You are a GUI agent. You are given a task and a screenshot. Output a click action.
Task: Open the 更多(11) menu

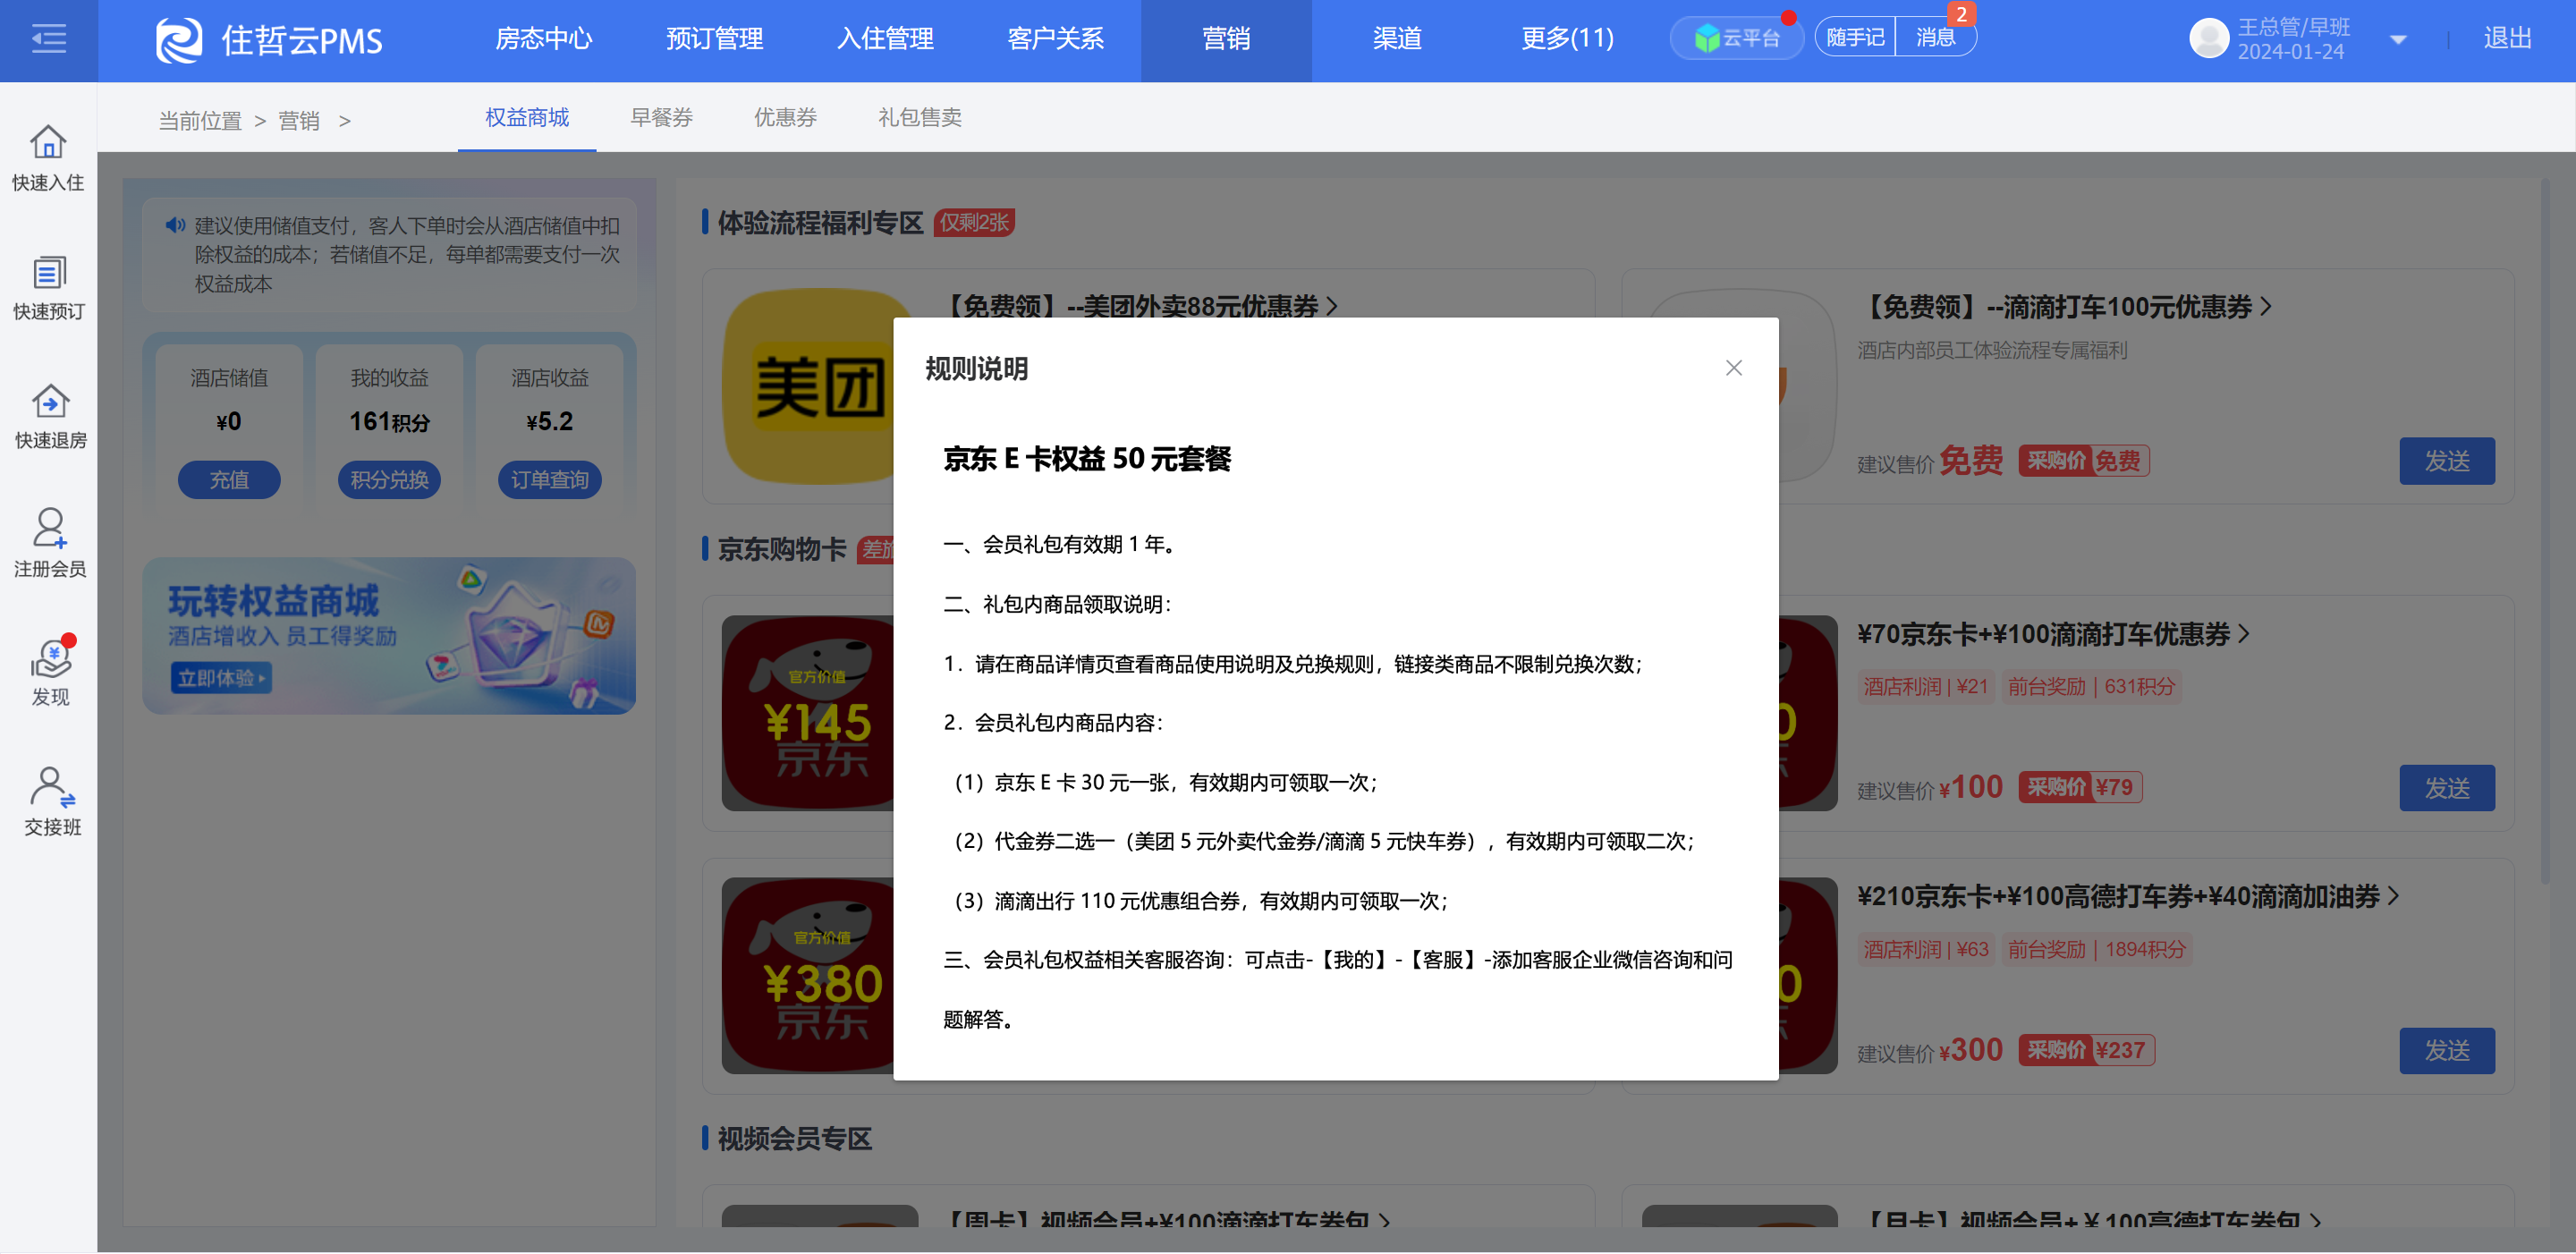(x=1567, y=39)
